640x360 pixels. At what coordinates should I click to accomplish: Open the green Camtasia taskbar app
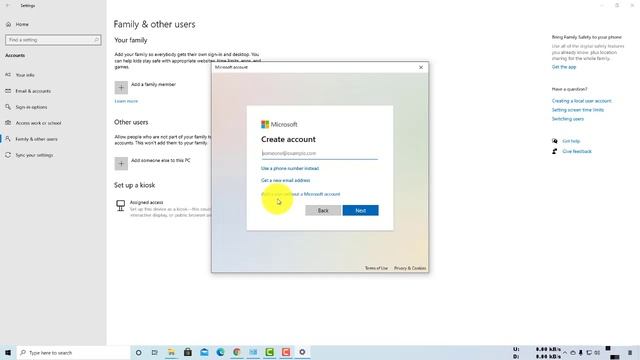[x=269, y=352]
